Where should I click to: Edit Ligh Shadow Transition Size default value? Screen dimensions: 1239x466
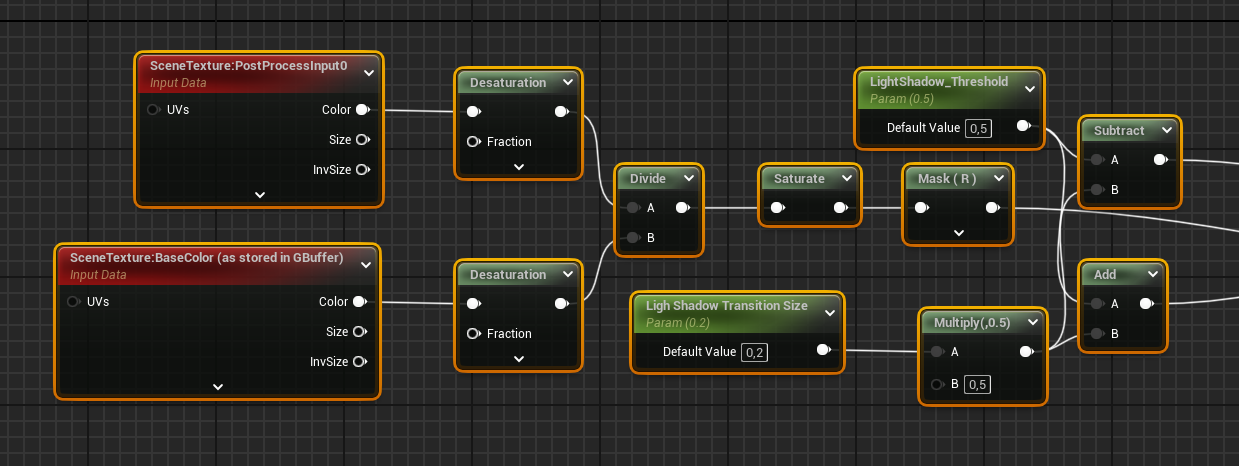(x=754, y=352)
